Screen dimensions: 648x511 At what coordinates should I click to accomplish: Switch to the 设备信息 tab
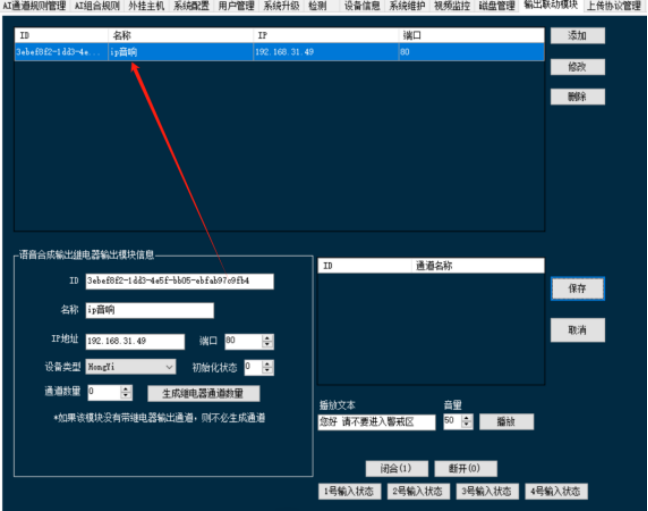pos(362,6)
